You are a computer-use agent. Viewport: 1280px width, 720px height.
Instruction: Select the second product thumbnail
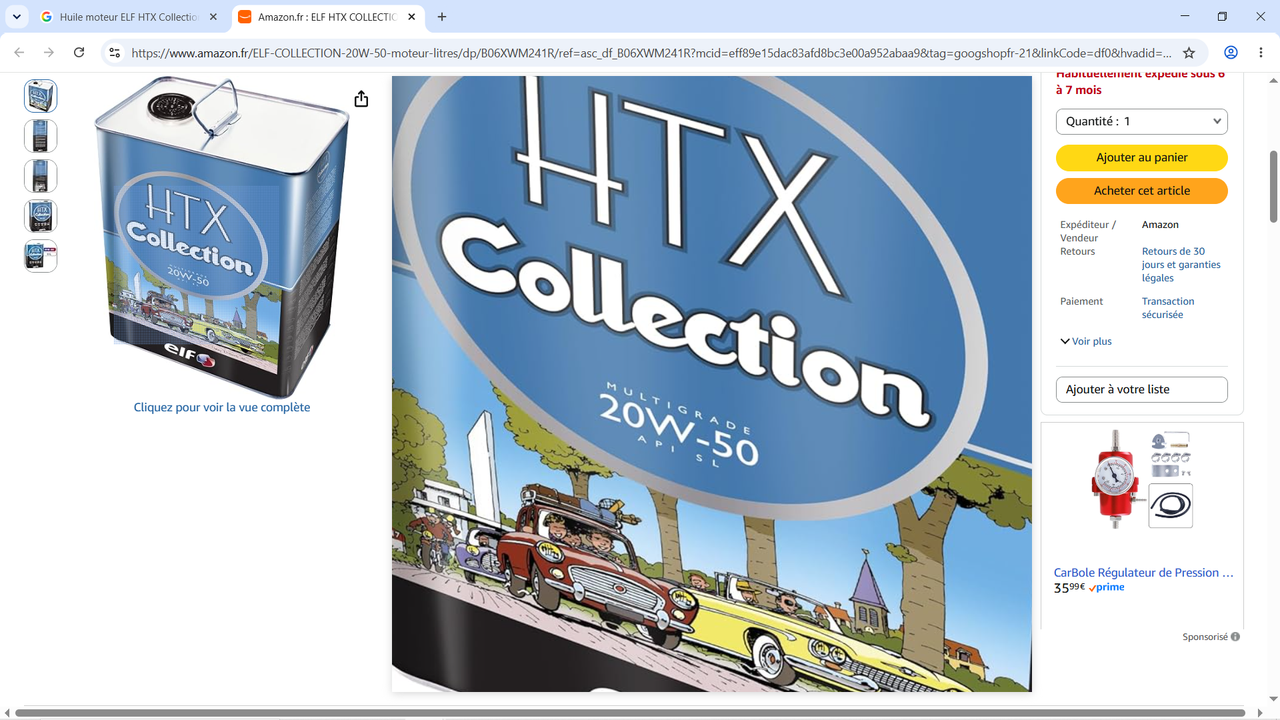pos(41,136)
